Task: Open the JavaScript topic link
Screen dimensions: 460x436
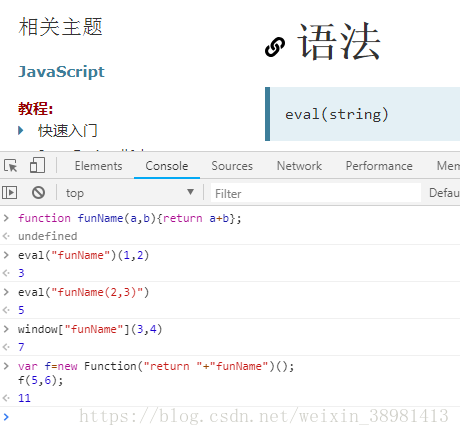Action: pos(61,72)
